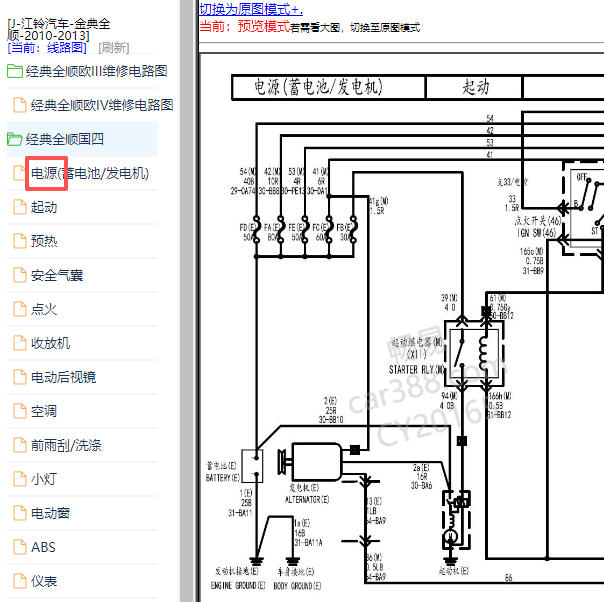Image resolution: width=604 pixels, height=602 pixels.
Task: Click the BODY GROUND(E) label
Action: click(297, 586)
